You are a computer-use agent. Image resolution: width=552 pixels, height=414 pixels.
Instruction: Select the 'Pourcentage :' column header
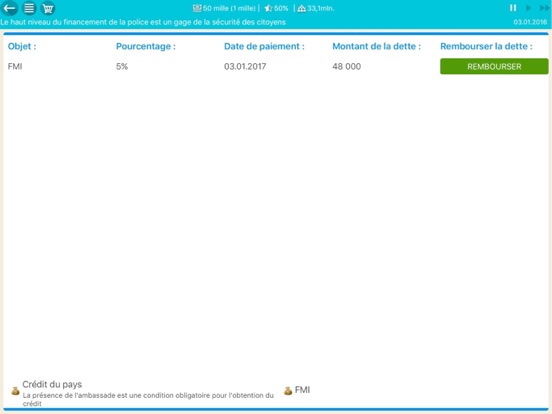point(146,46)
